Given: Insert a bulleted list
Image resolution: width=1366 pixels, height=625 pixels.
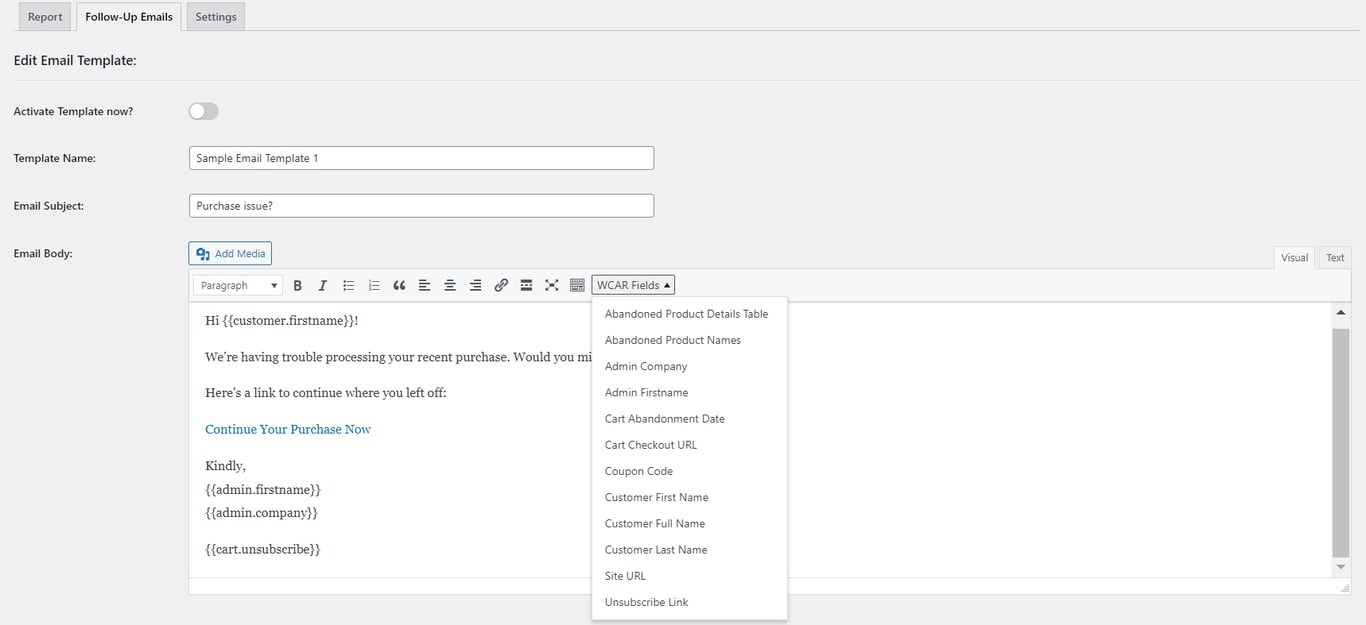Looking at the screenshot, I should [348, 285].
